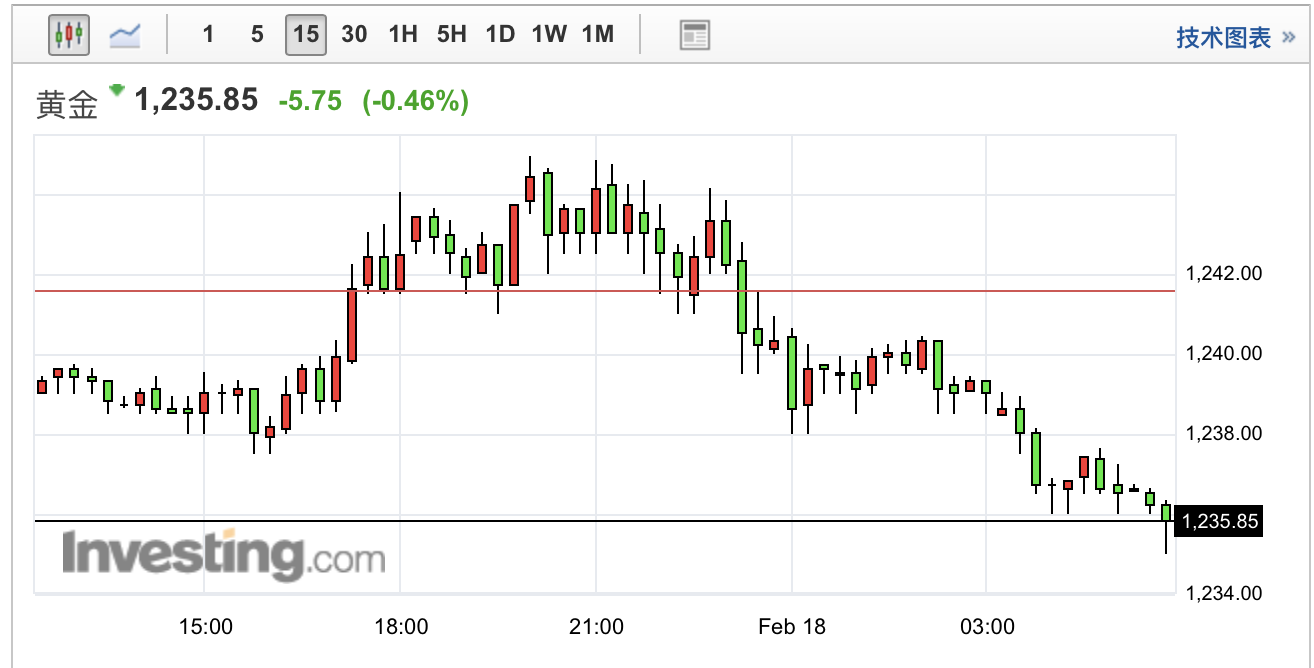Click the 1,238.00 price axis label

pos(1224,434)
